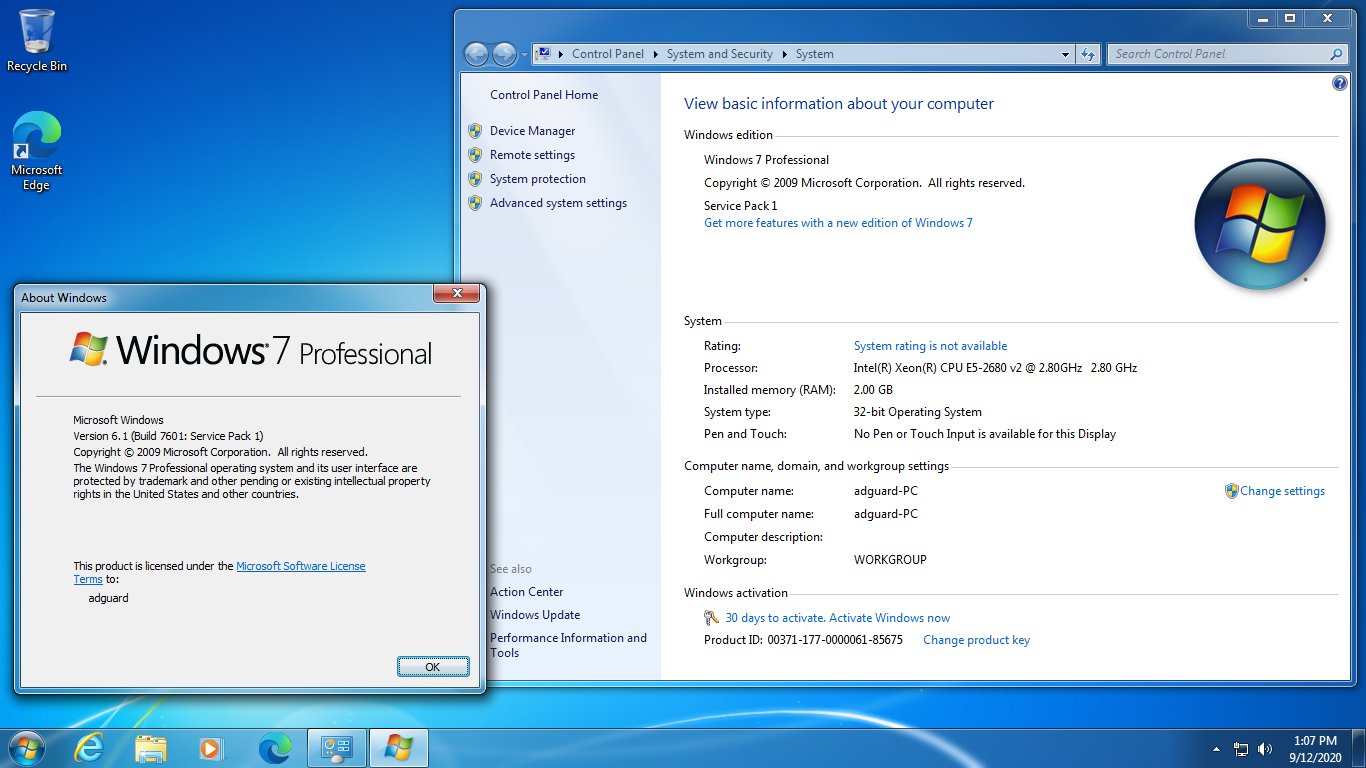Screen dimensions: 1366x768
Task: Click the Control Panel forward arrow
Action: [505, 54]
